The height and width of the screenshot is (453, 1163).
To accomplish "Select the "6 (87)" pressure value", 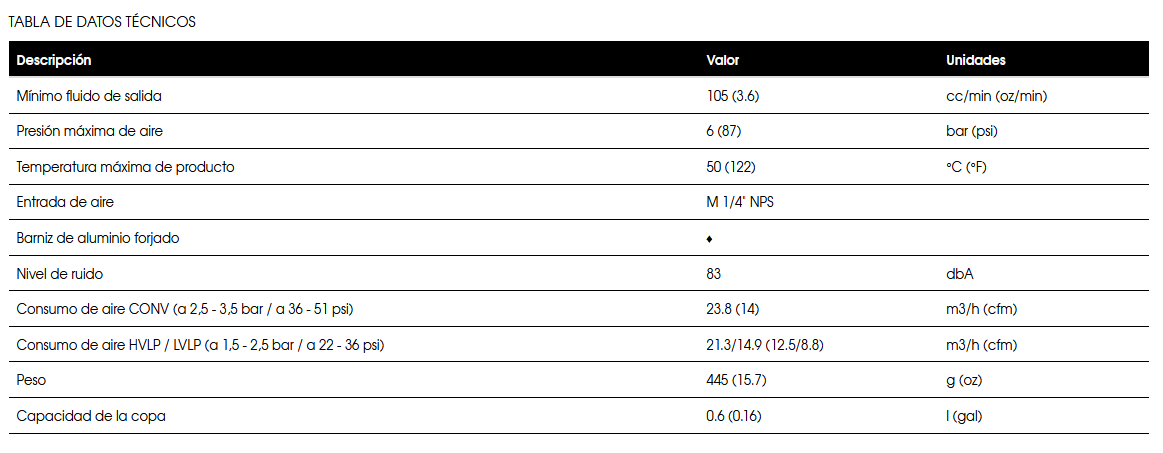I will [723, 131].
